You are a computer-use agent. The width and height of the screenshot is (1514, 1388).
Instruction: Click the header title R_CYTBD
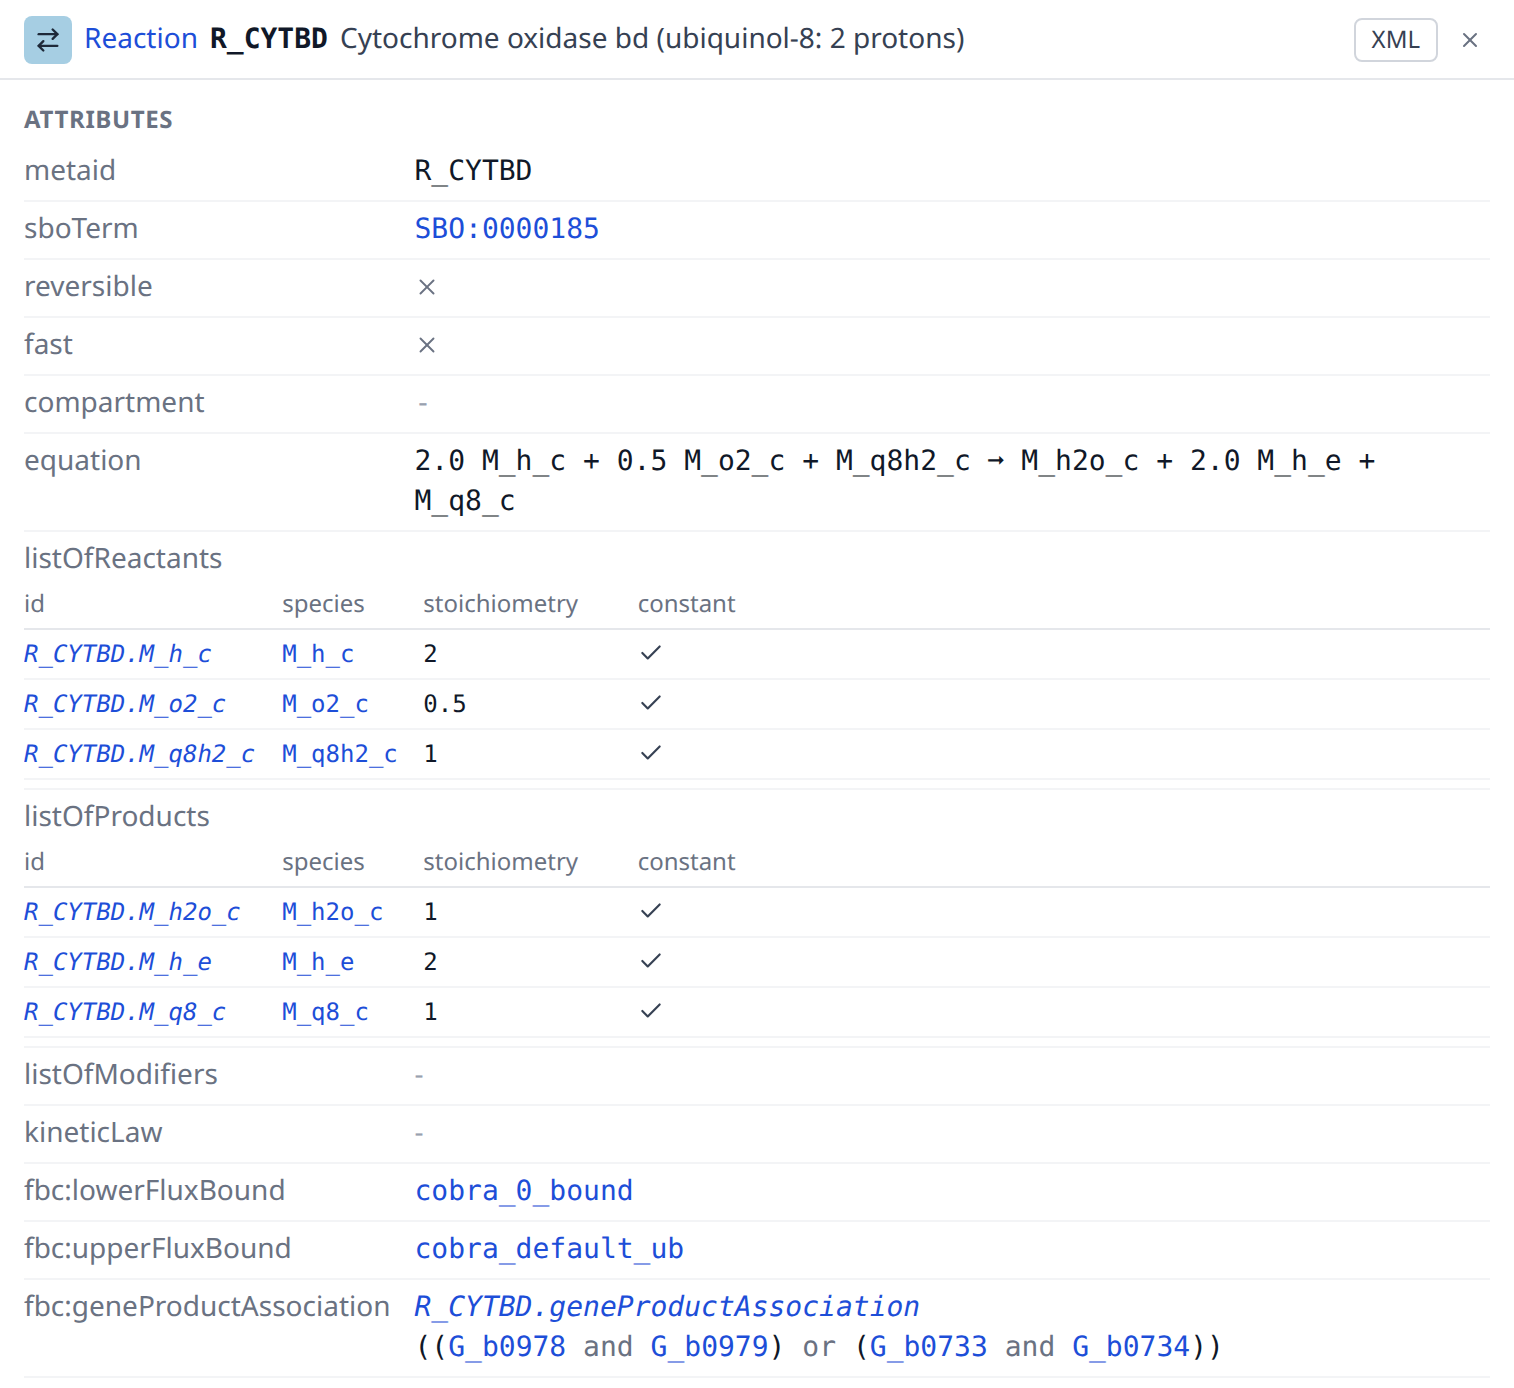coord(269,39)
